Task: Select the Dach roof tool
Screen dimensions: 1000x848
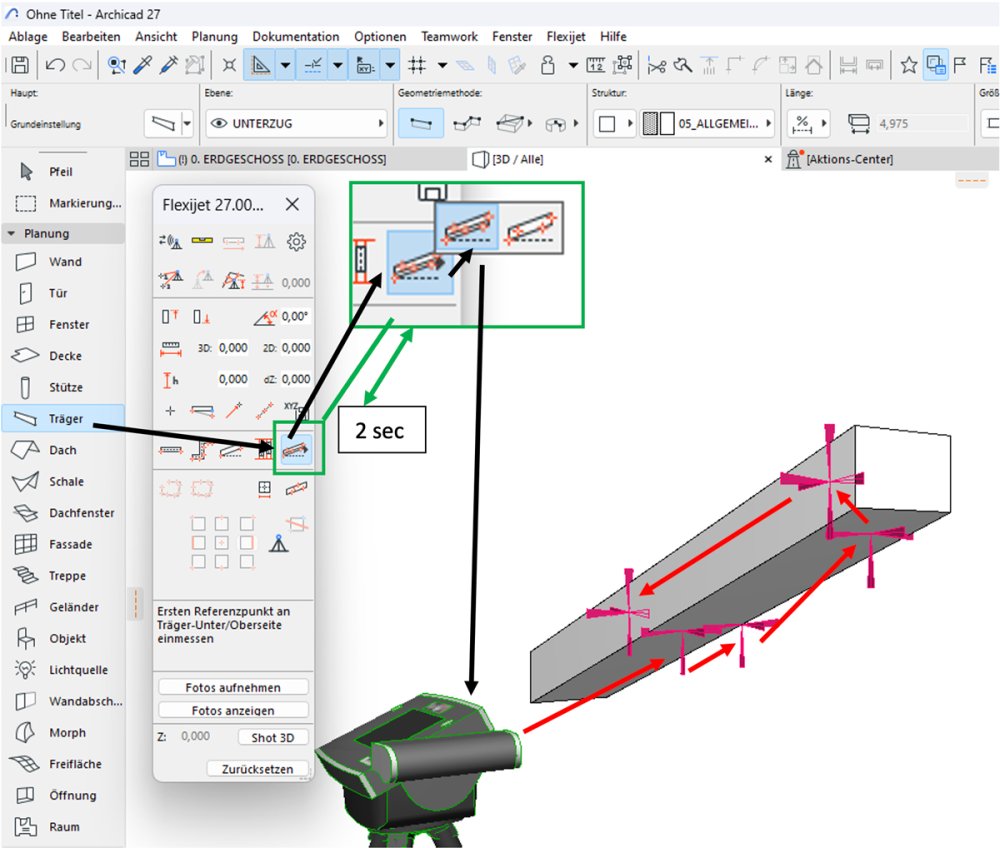Action: (64, 450)
